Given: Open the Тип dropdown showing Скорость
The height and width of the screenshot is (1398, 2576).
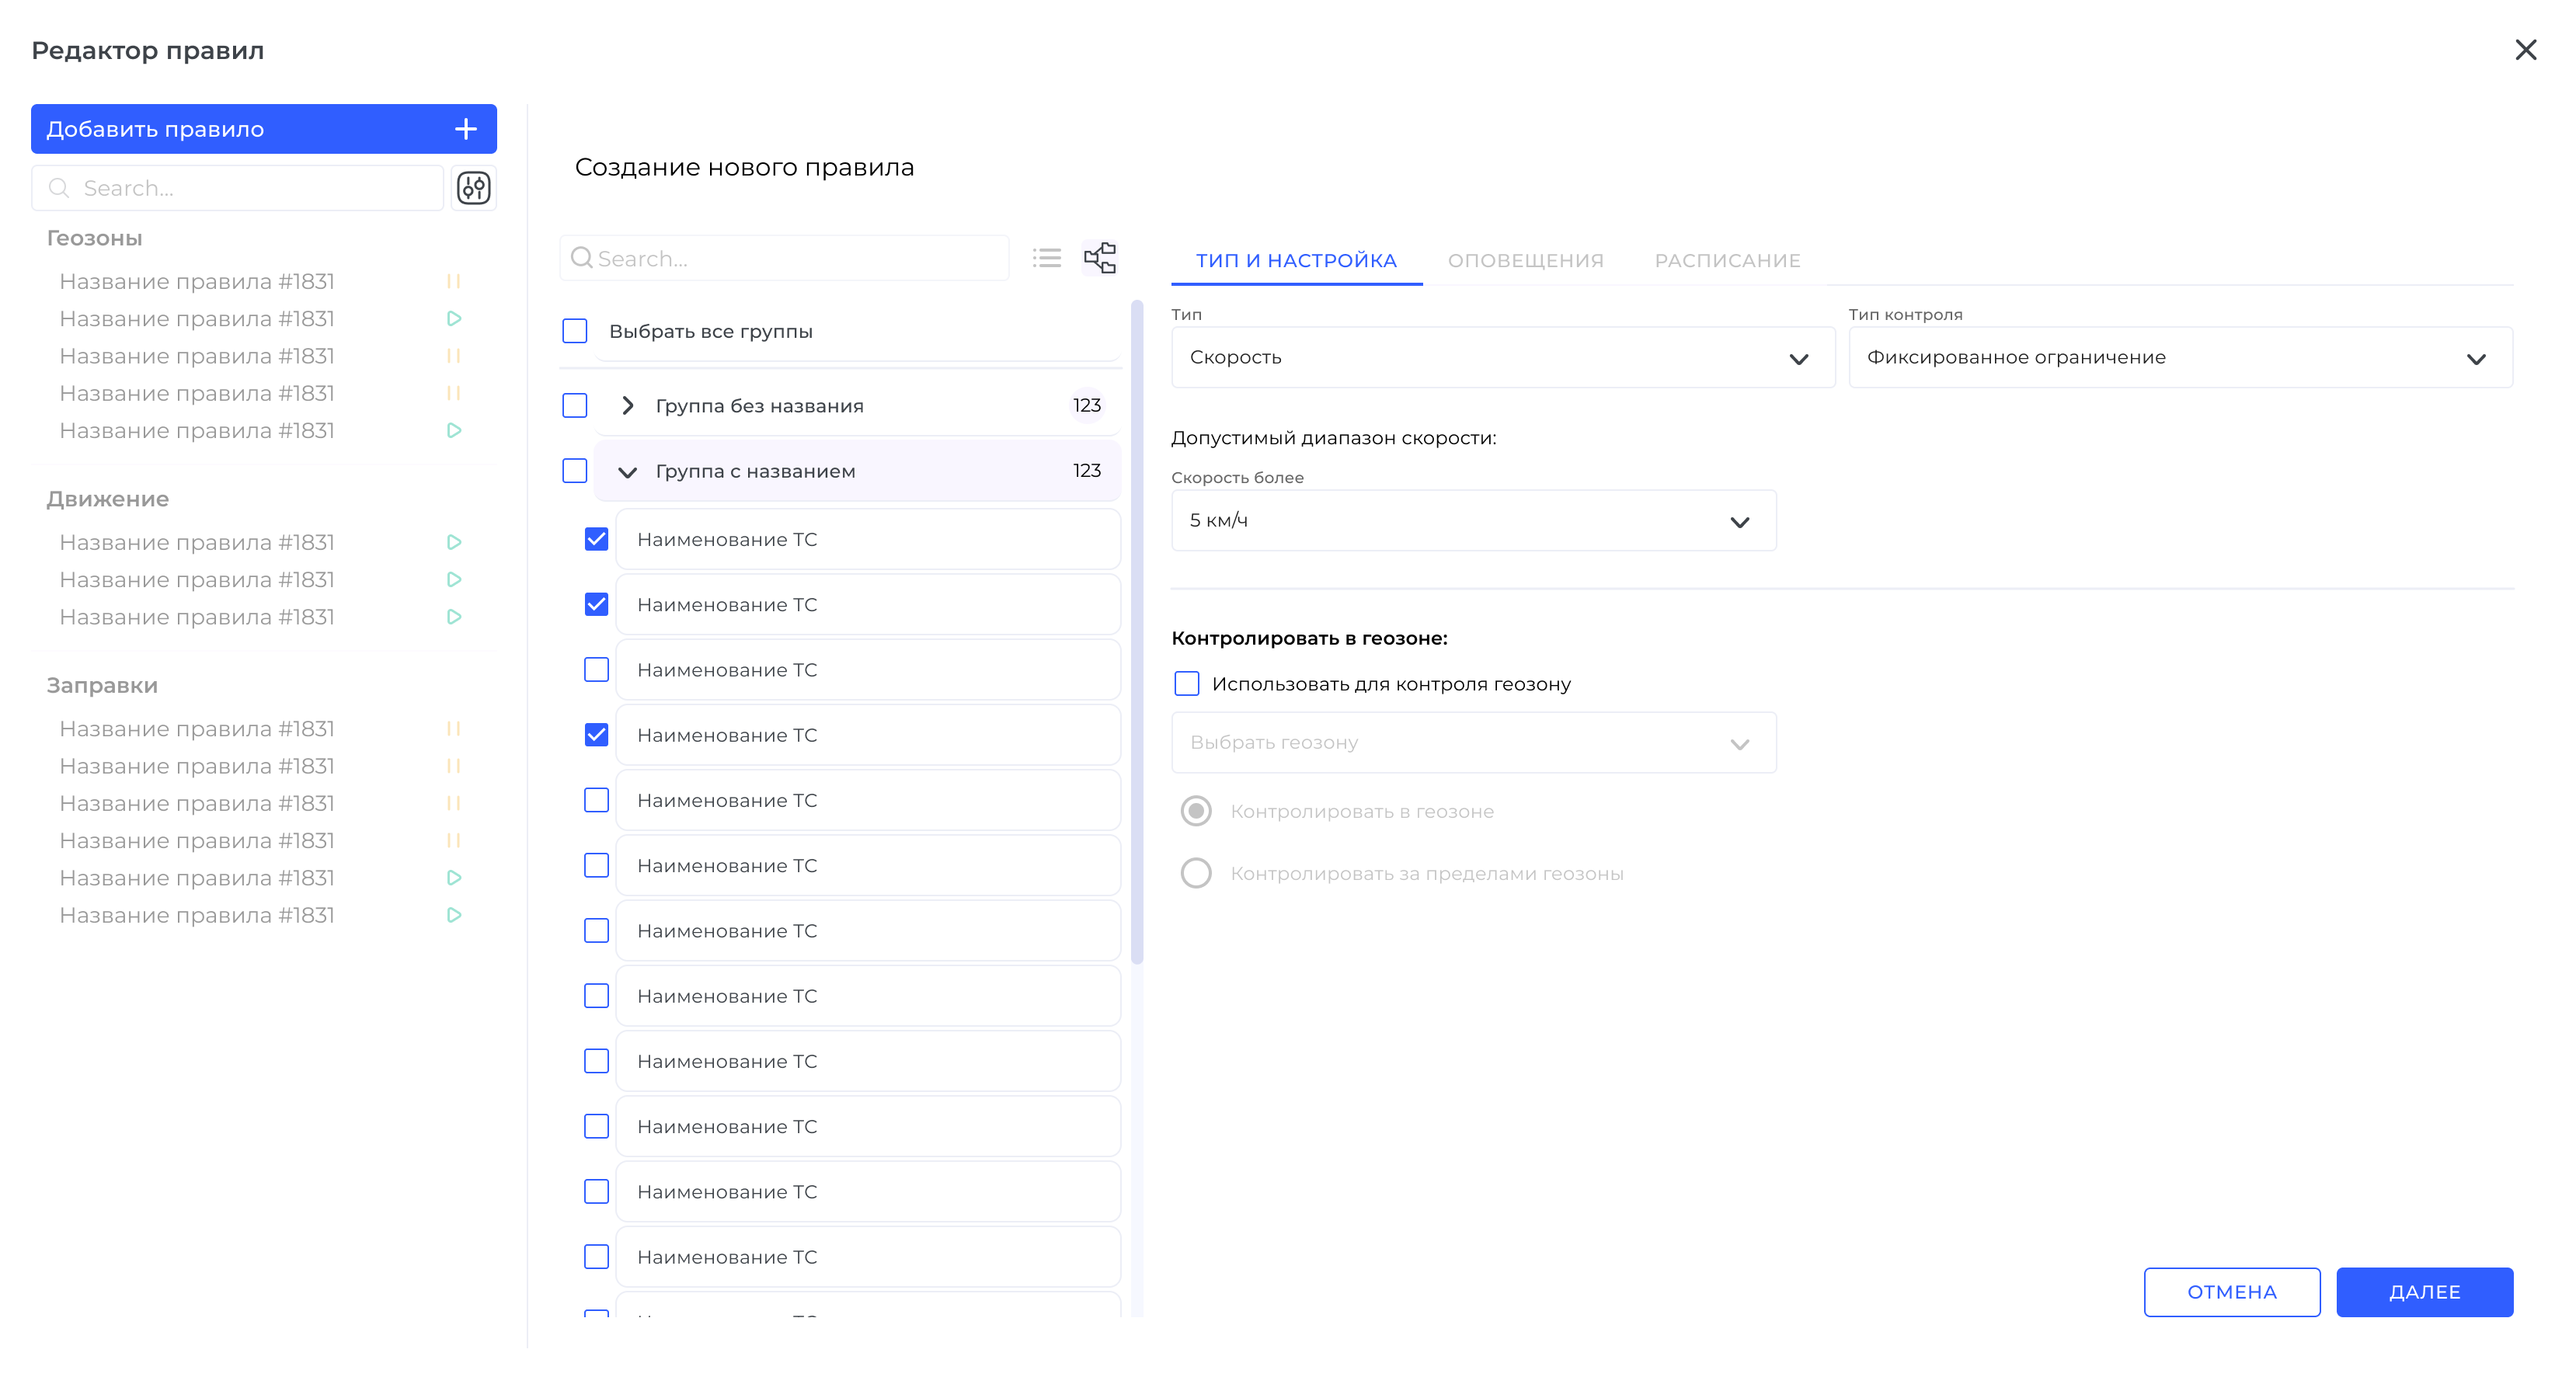Looking at the screenshot, I should [1502, 358].
